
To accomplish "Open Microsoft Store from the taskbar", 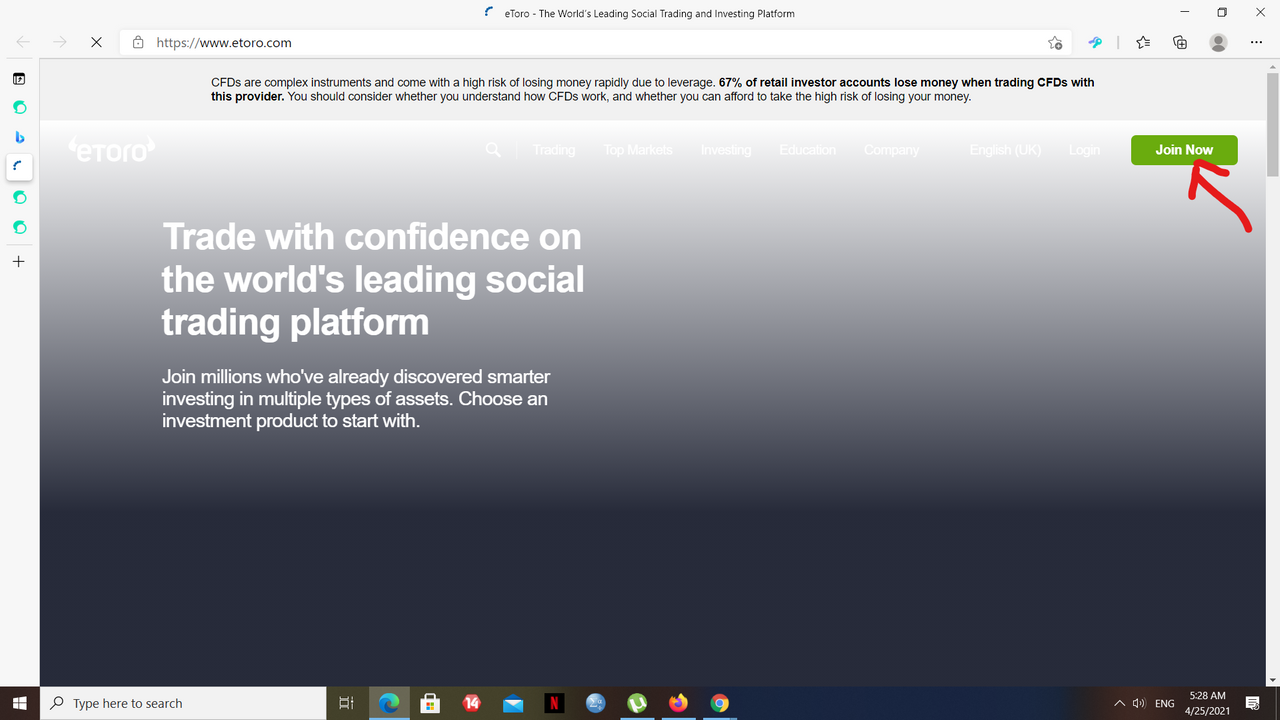I will 430,703.
